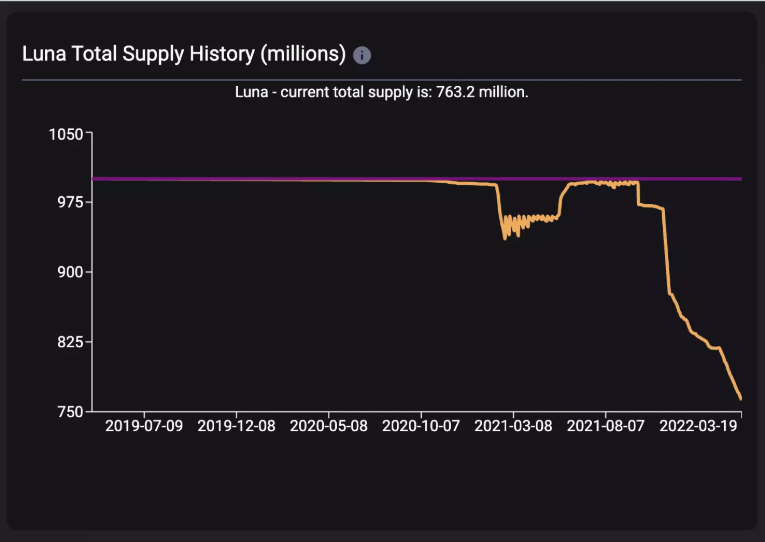This screenshot has width=765, height=542.
Task: Select the 2021-08-07 date tick label
Action: click(x=605, y=426)
